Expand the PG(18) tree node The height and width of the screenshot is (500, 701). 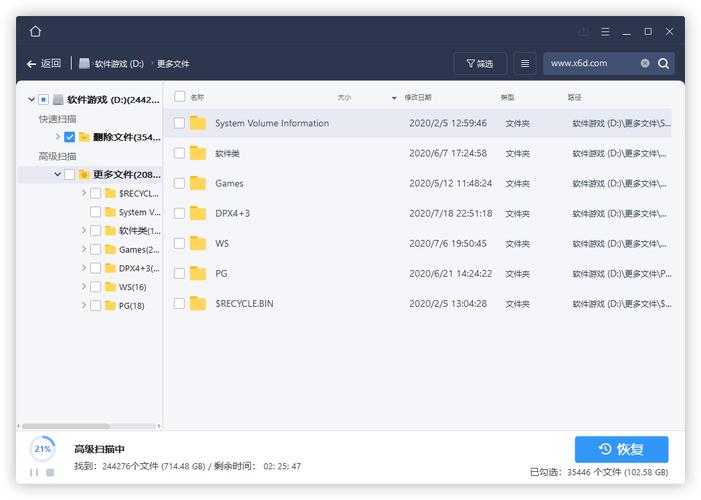[x=84, y=305]
